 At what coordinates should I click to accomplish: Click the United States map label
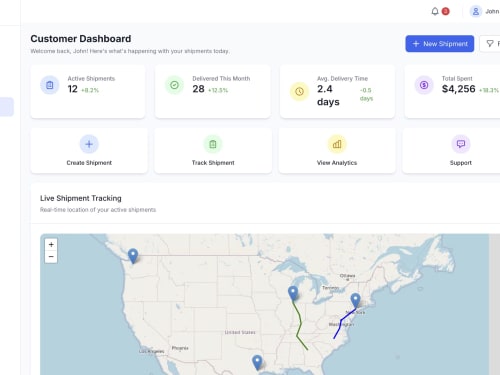pos(240,332)
